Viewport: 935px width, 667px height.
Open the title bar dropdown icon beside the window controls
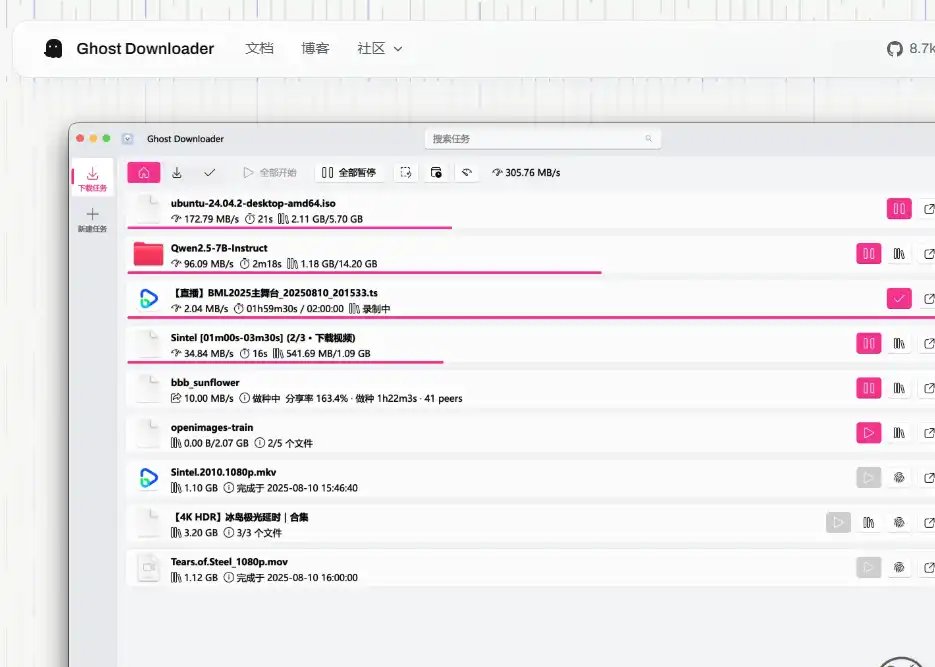127,139
